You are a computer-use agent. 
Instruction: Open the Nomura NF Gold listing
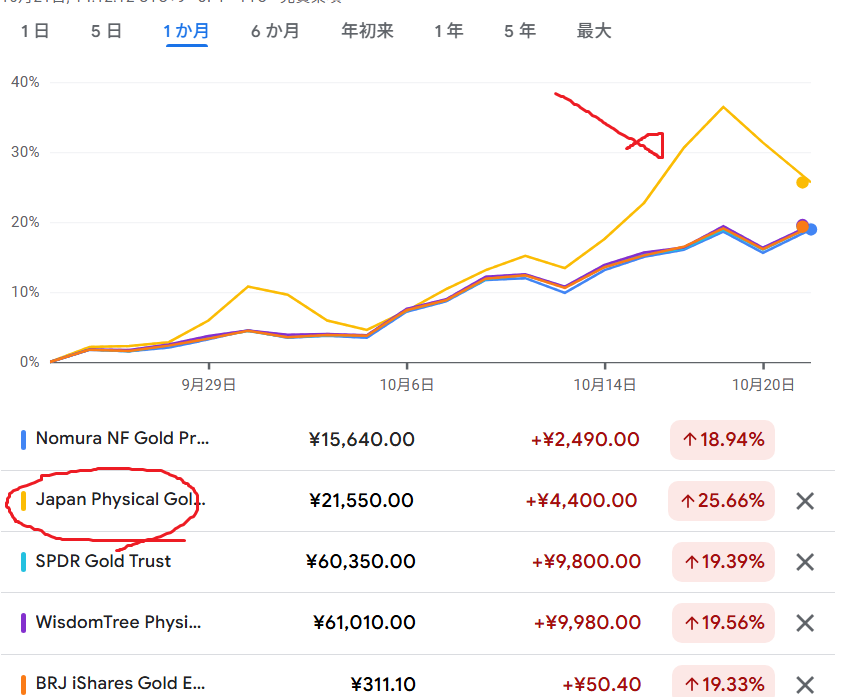[123, 438]
